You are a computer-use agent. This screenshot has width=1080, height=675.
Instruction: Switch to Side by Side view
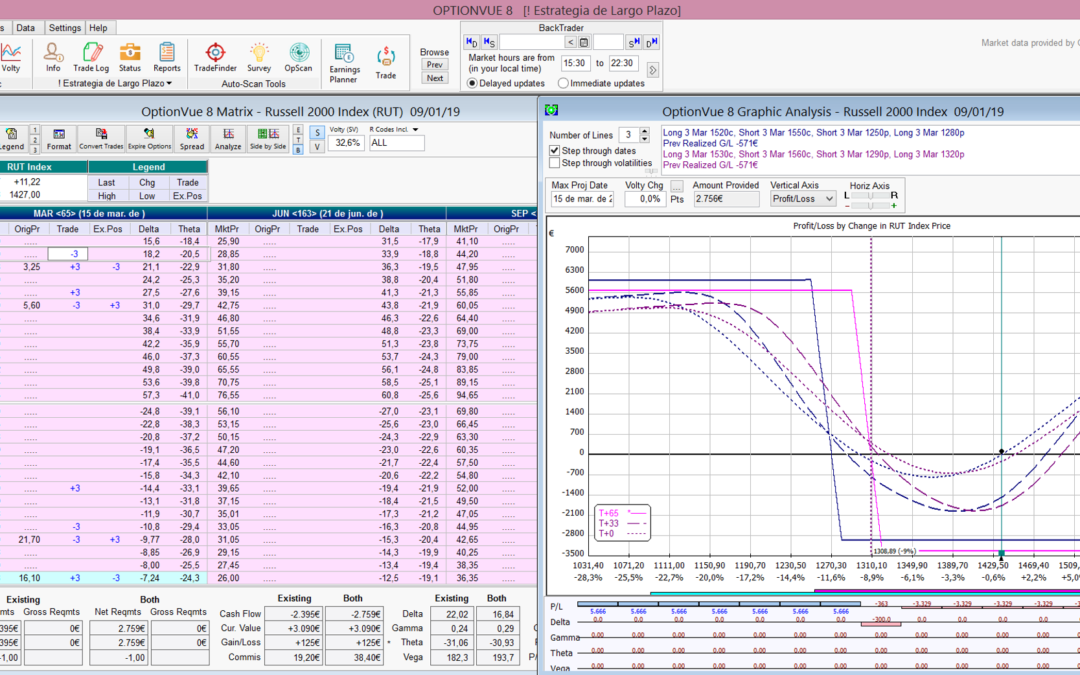click(x=268, y=138)
